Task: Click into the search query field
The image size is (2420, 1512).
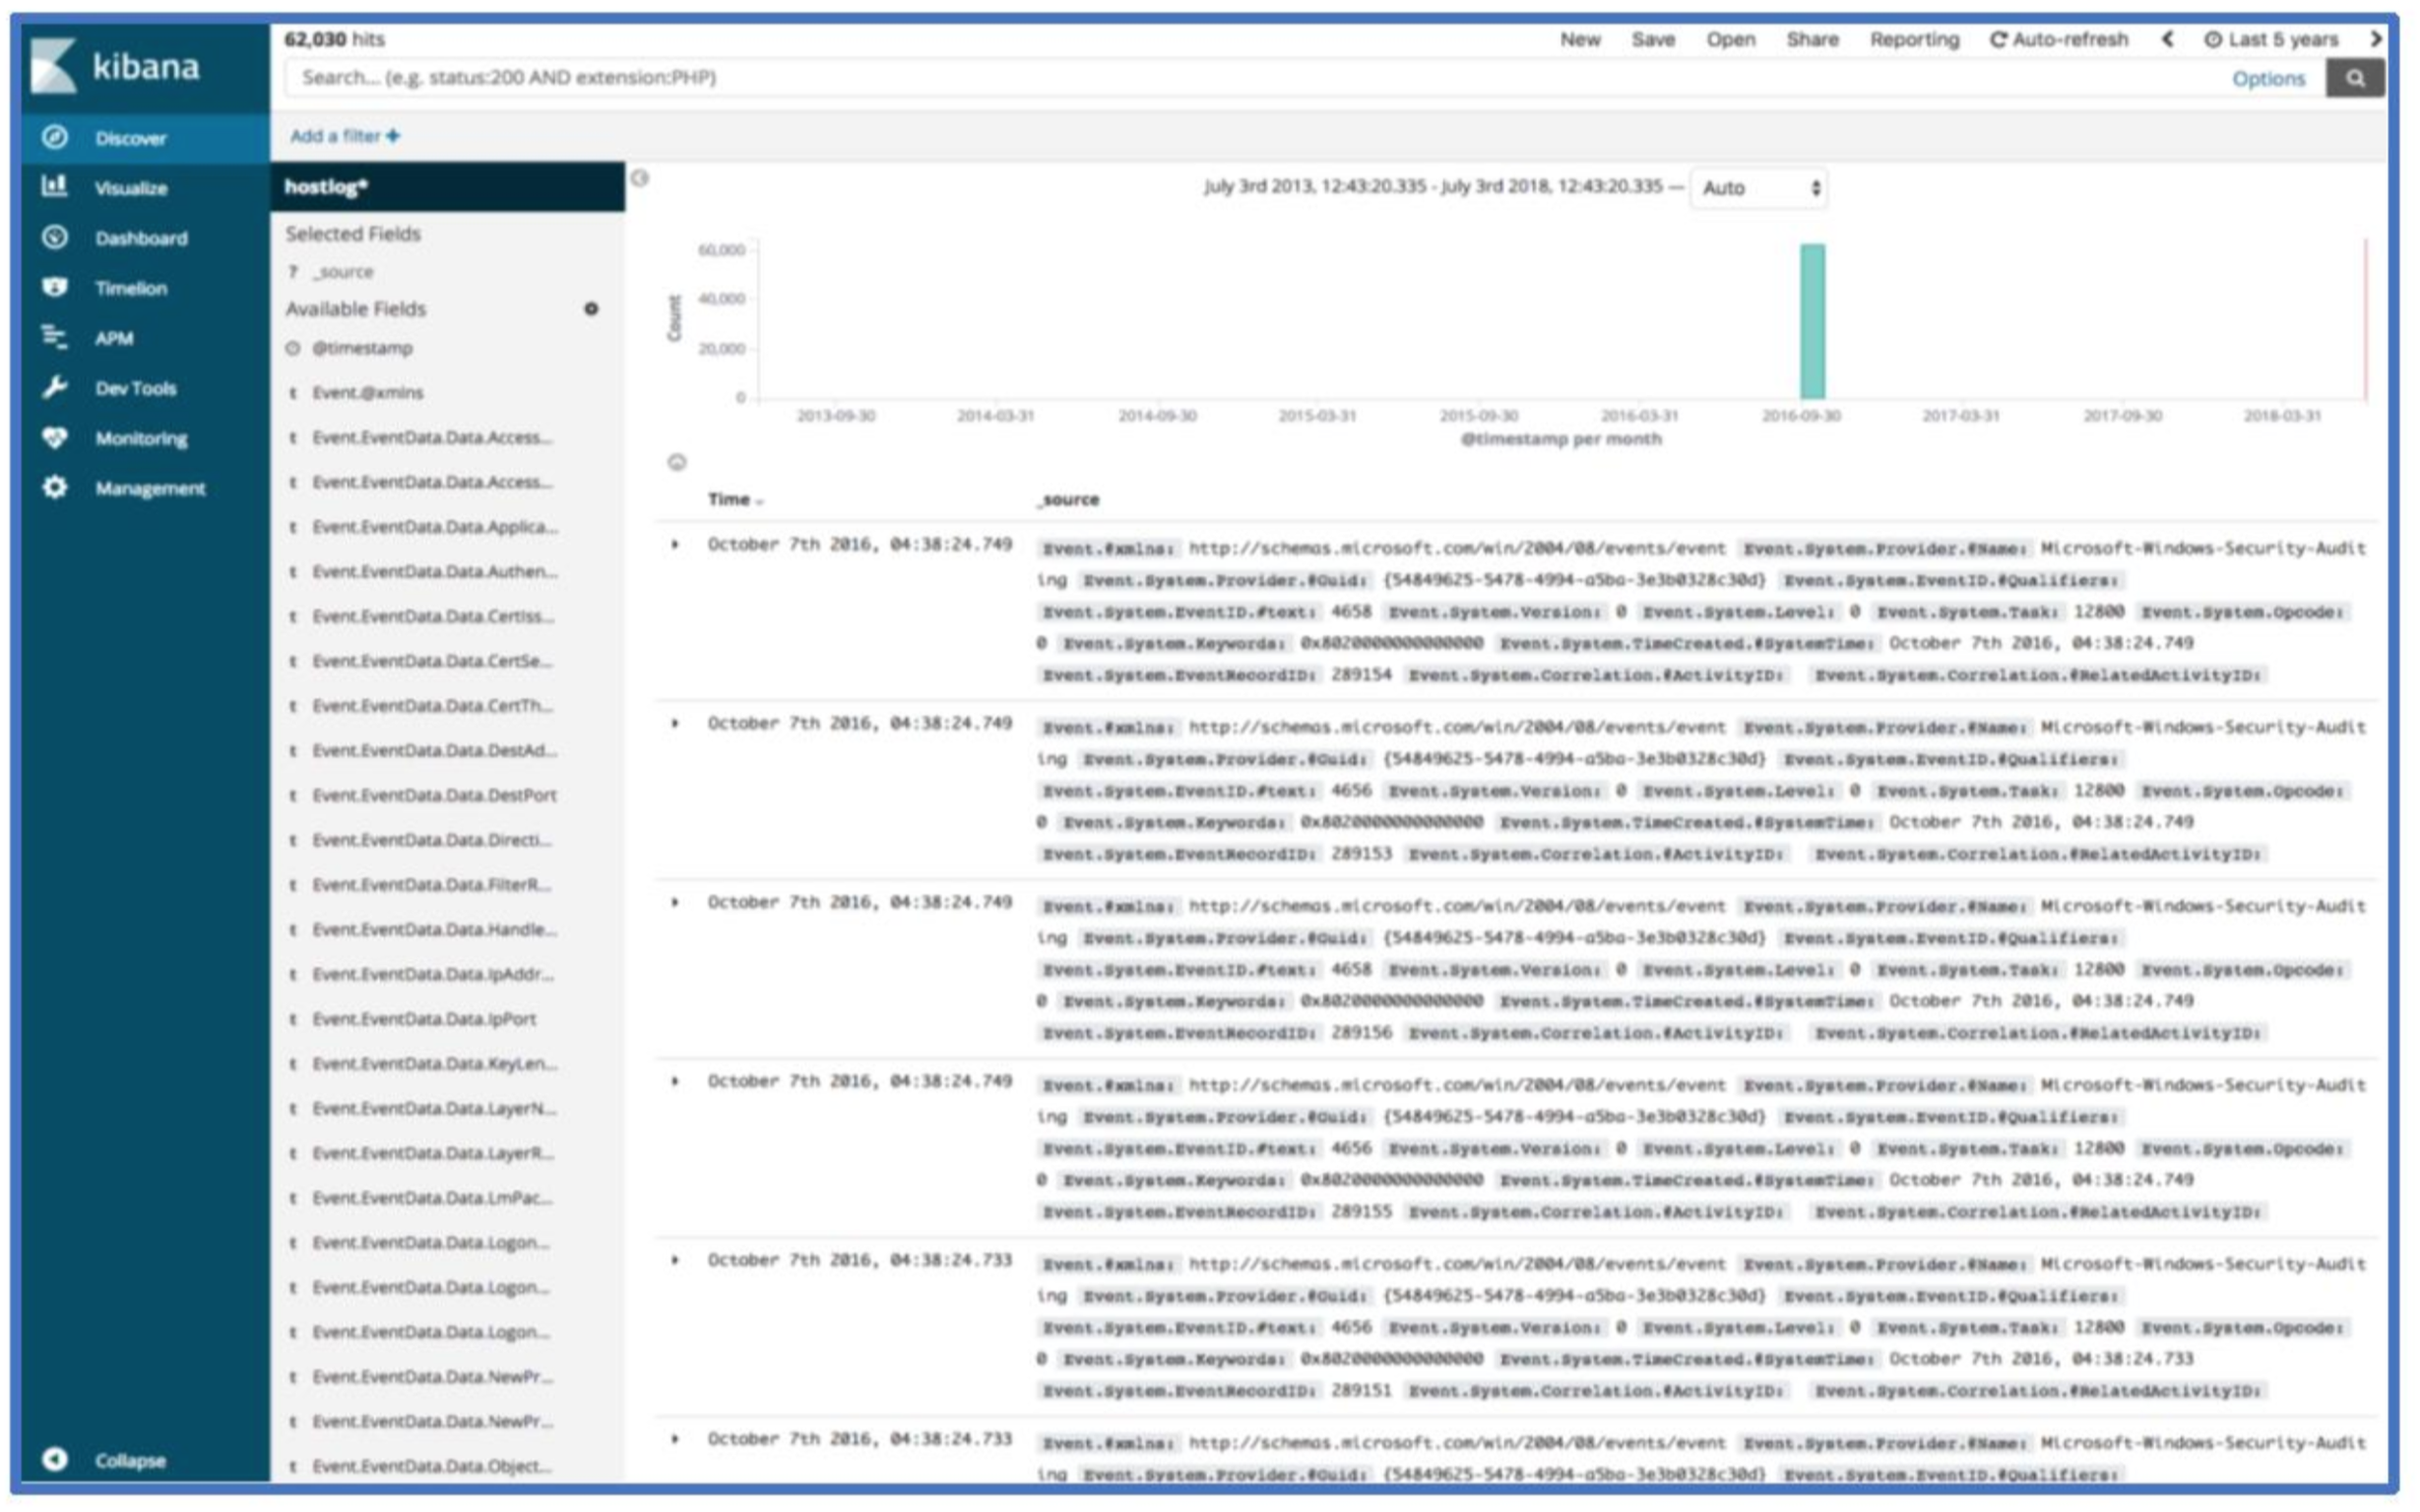Action: click(1250, 78)
